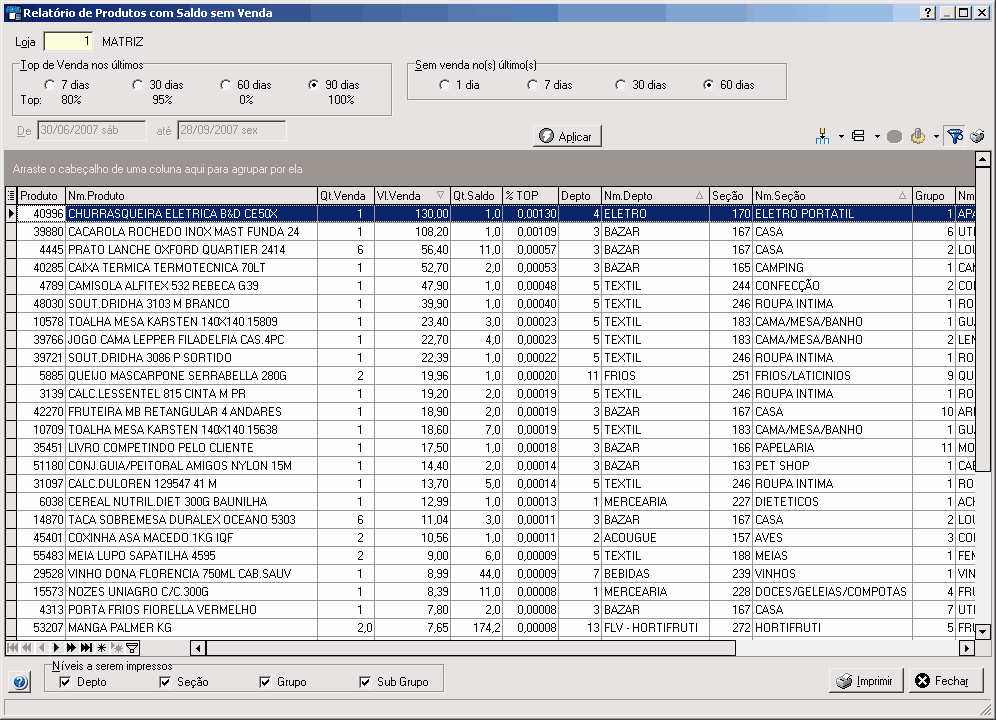The width and height of the screenshot is (996, 720).
Task: Select Top de Venda 60 dias
Action: 225,85
